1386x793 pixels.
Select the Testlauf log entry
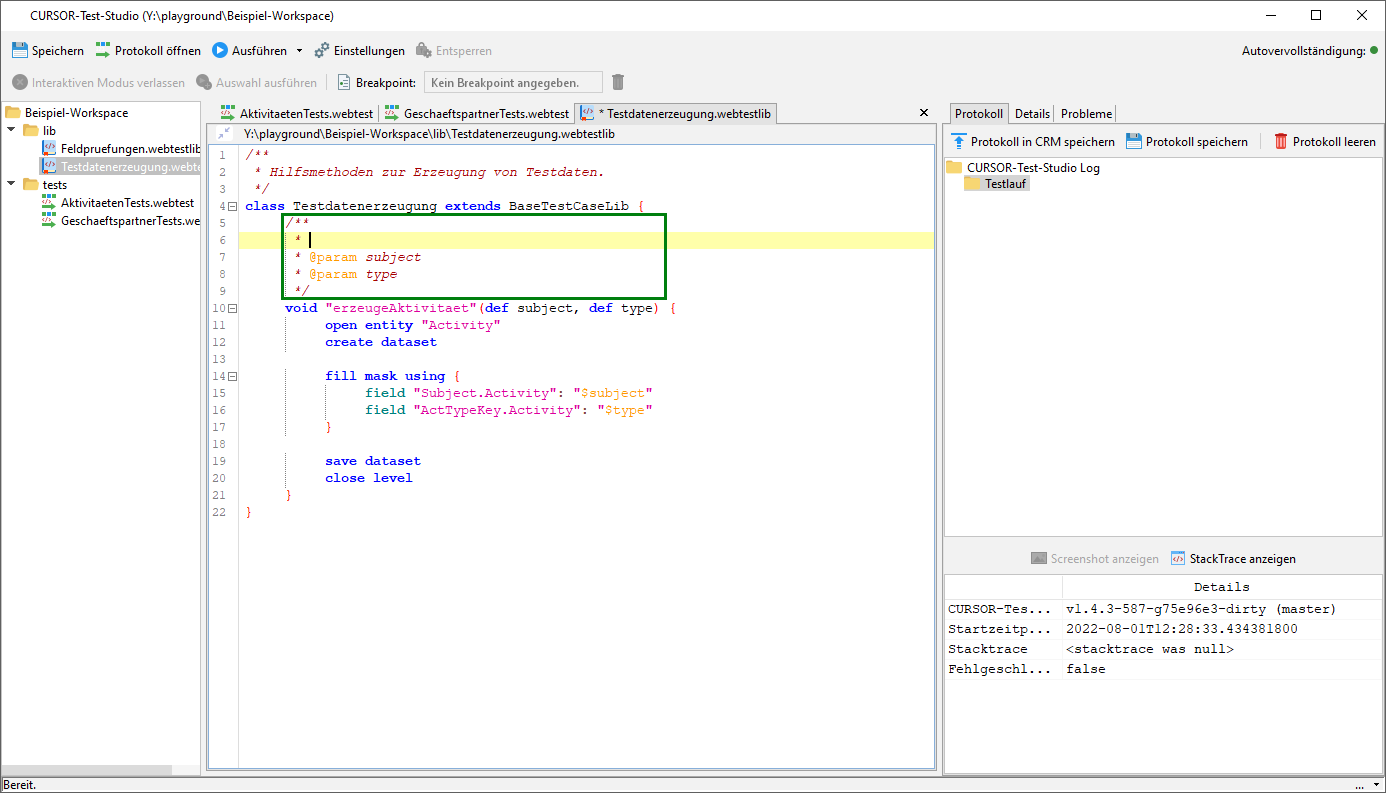click(1005, 184)
